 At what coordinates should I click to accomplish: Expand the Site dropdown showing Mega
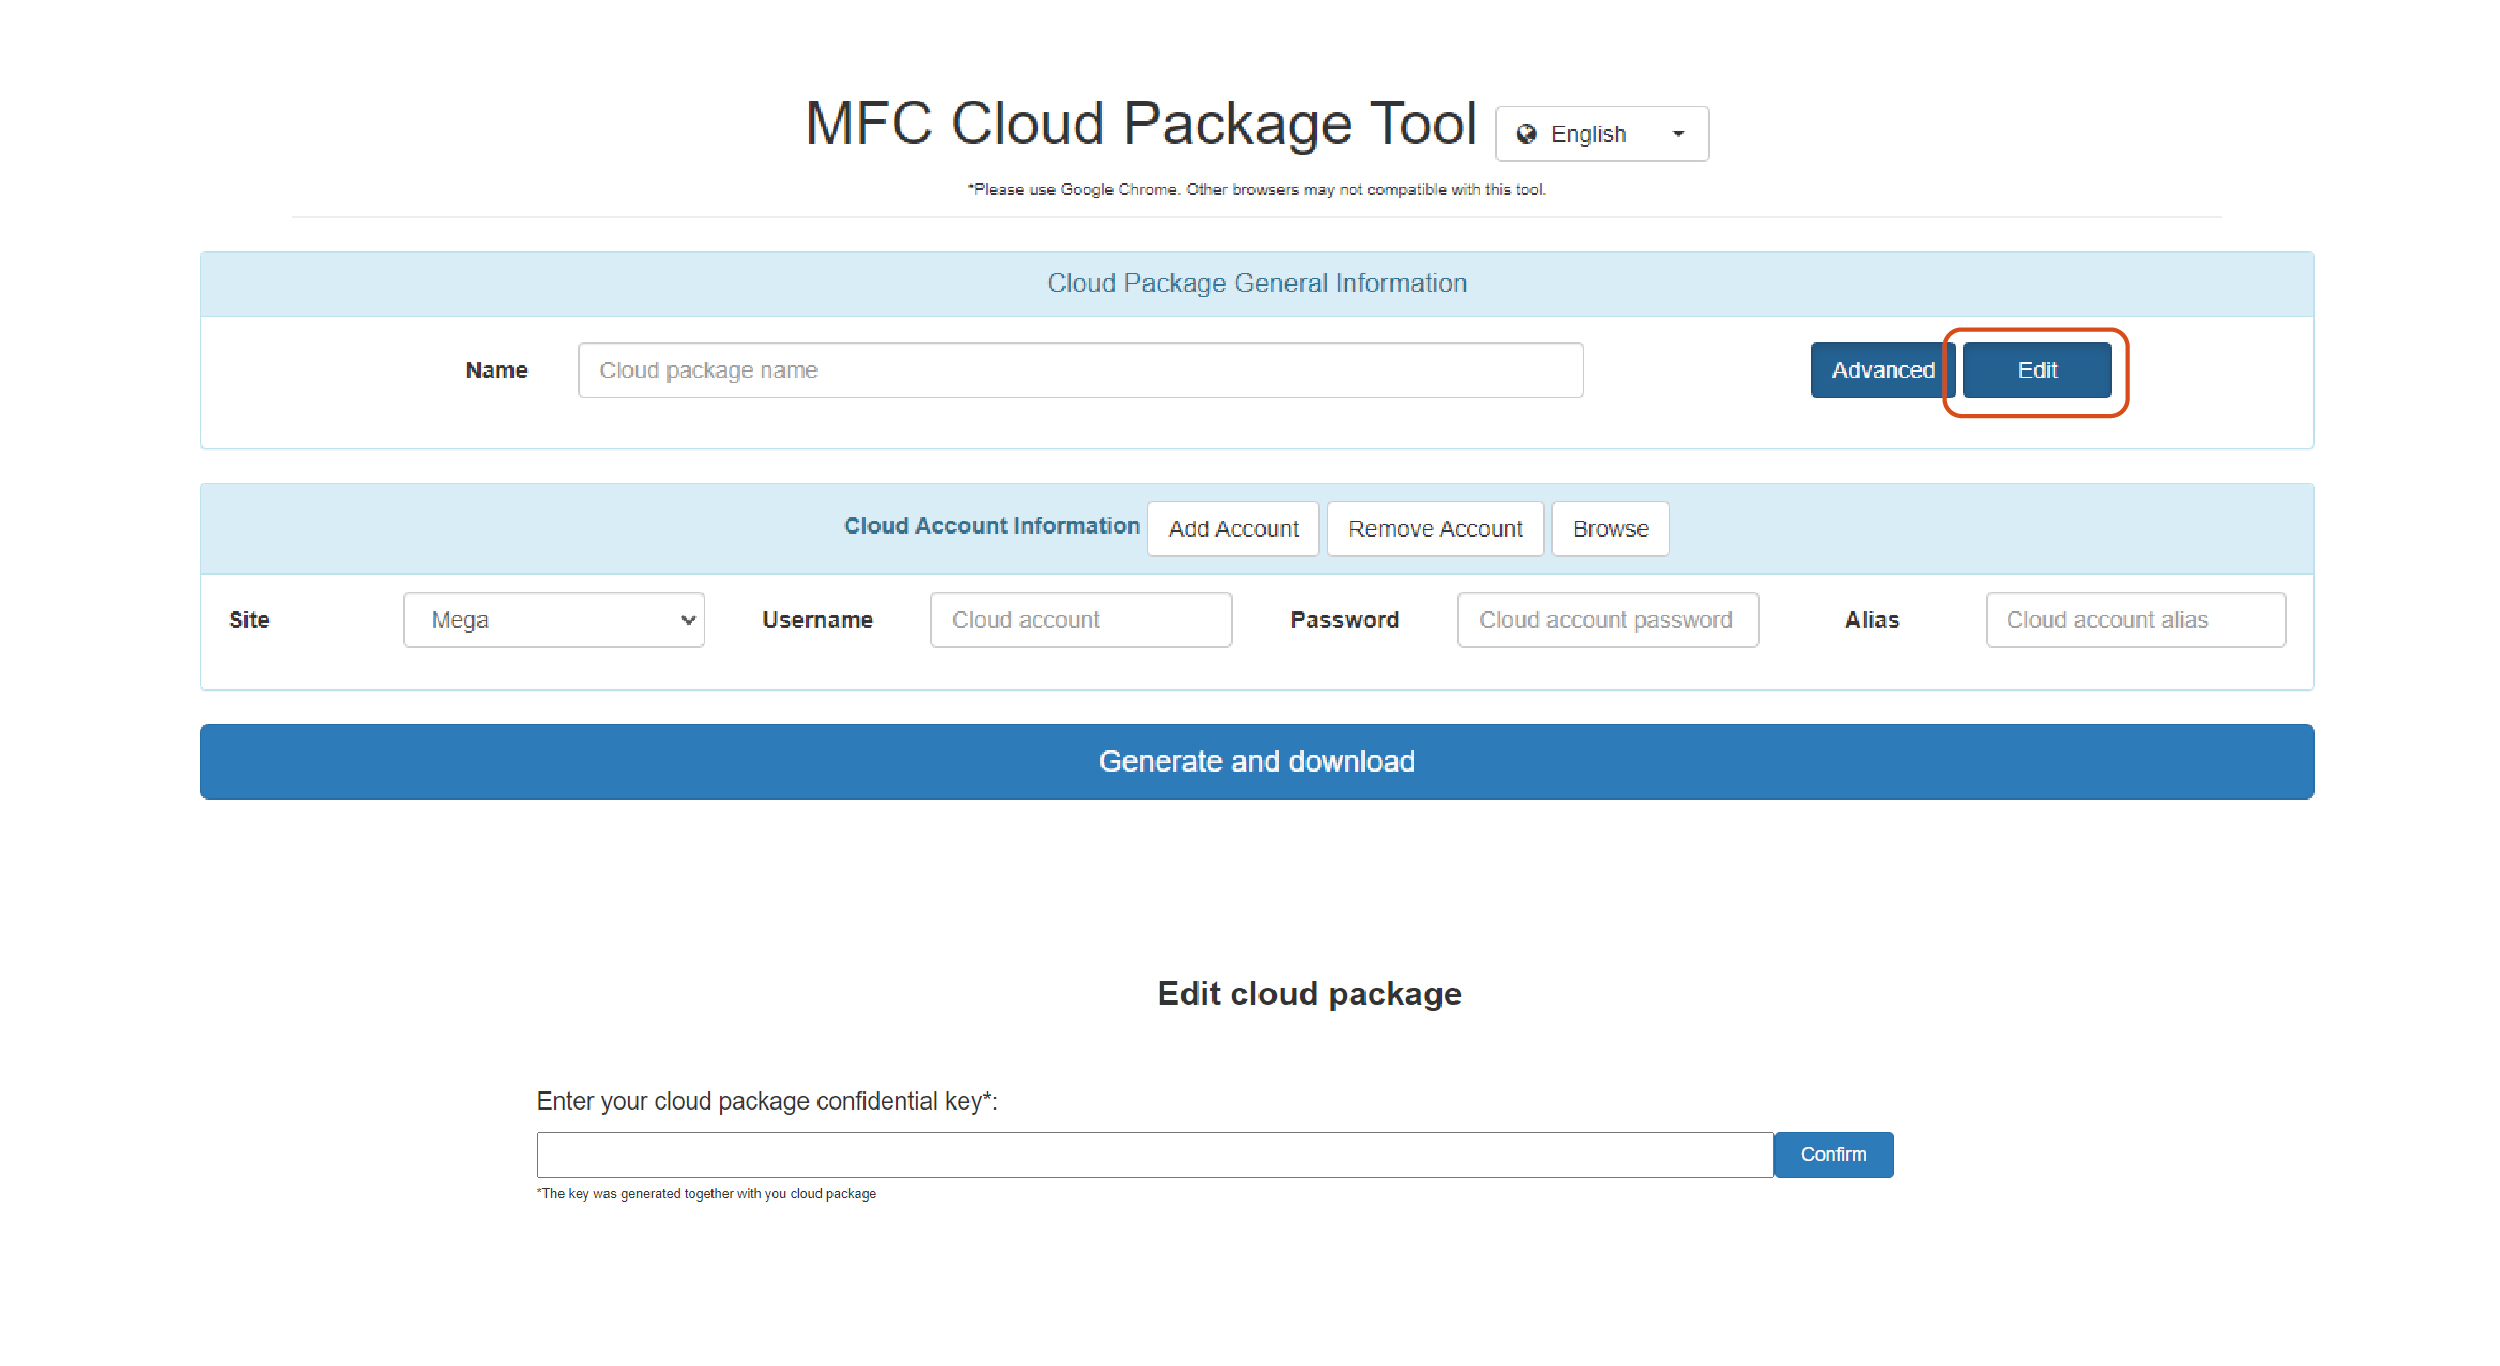[554, 620]
